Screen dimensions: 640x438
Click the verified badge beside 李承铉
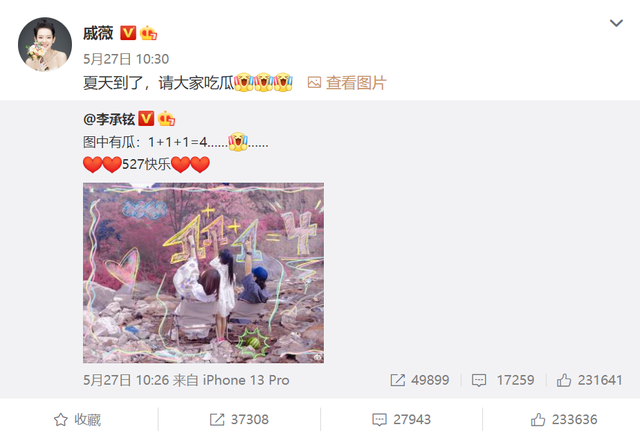click(x=146, y=119)
